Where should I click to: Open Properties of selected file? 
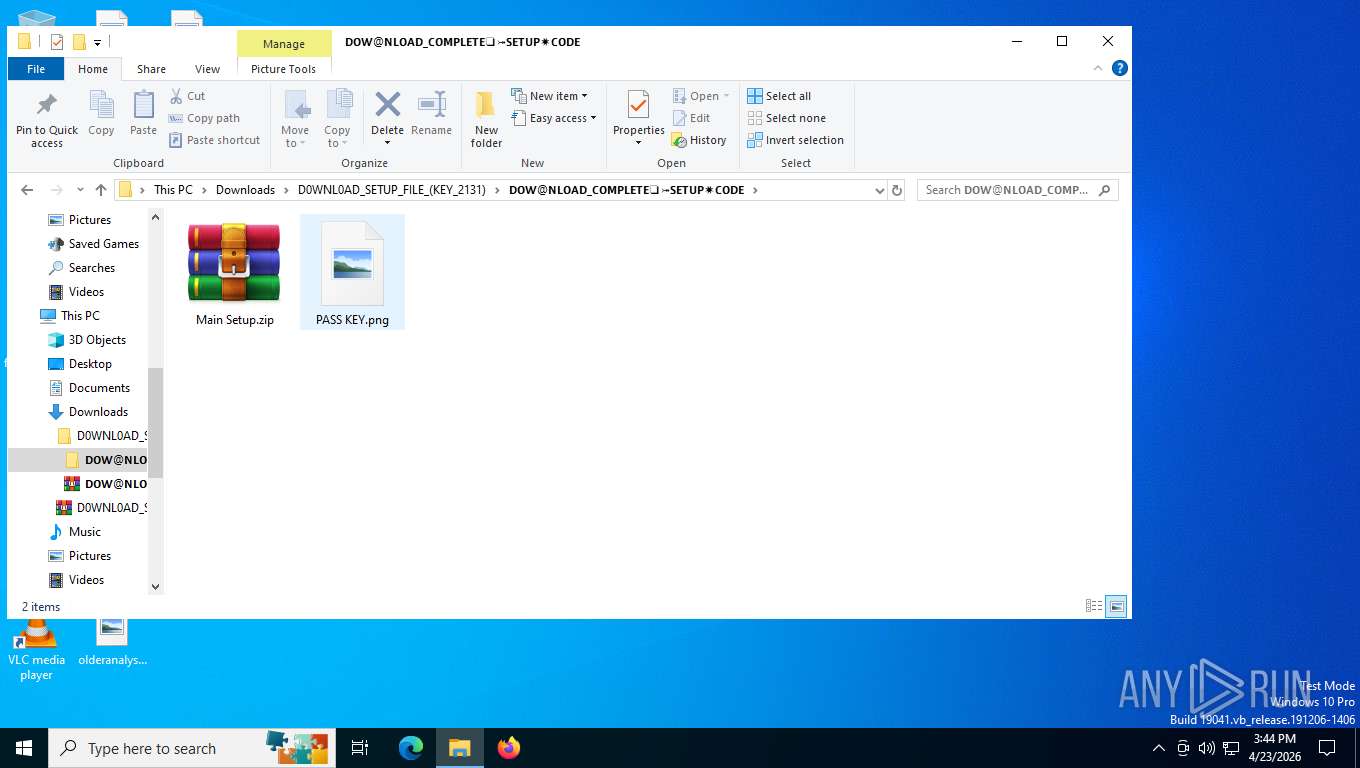638,116
